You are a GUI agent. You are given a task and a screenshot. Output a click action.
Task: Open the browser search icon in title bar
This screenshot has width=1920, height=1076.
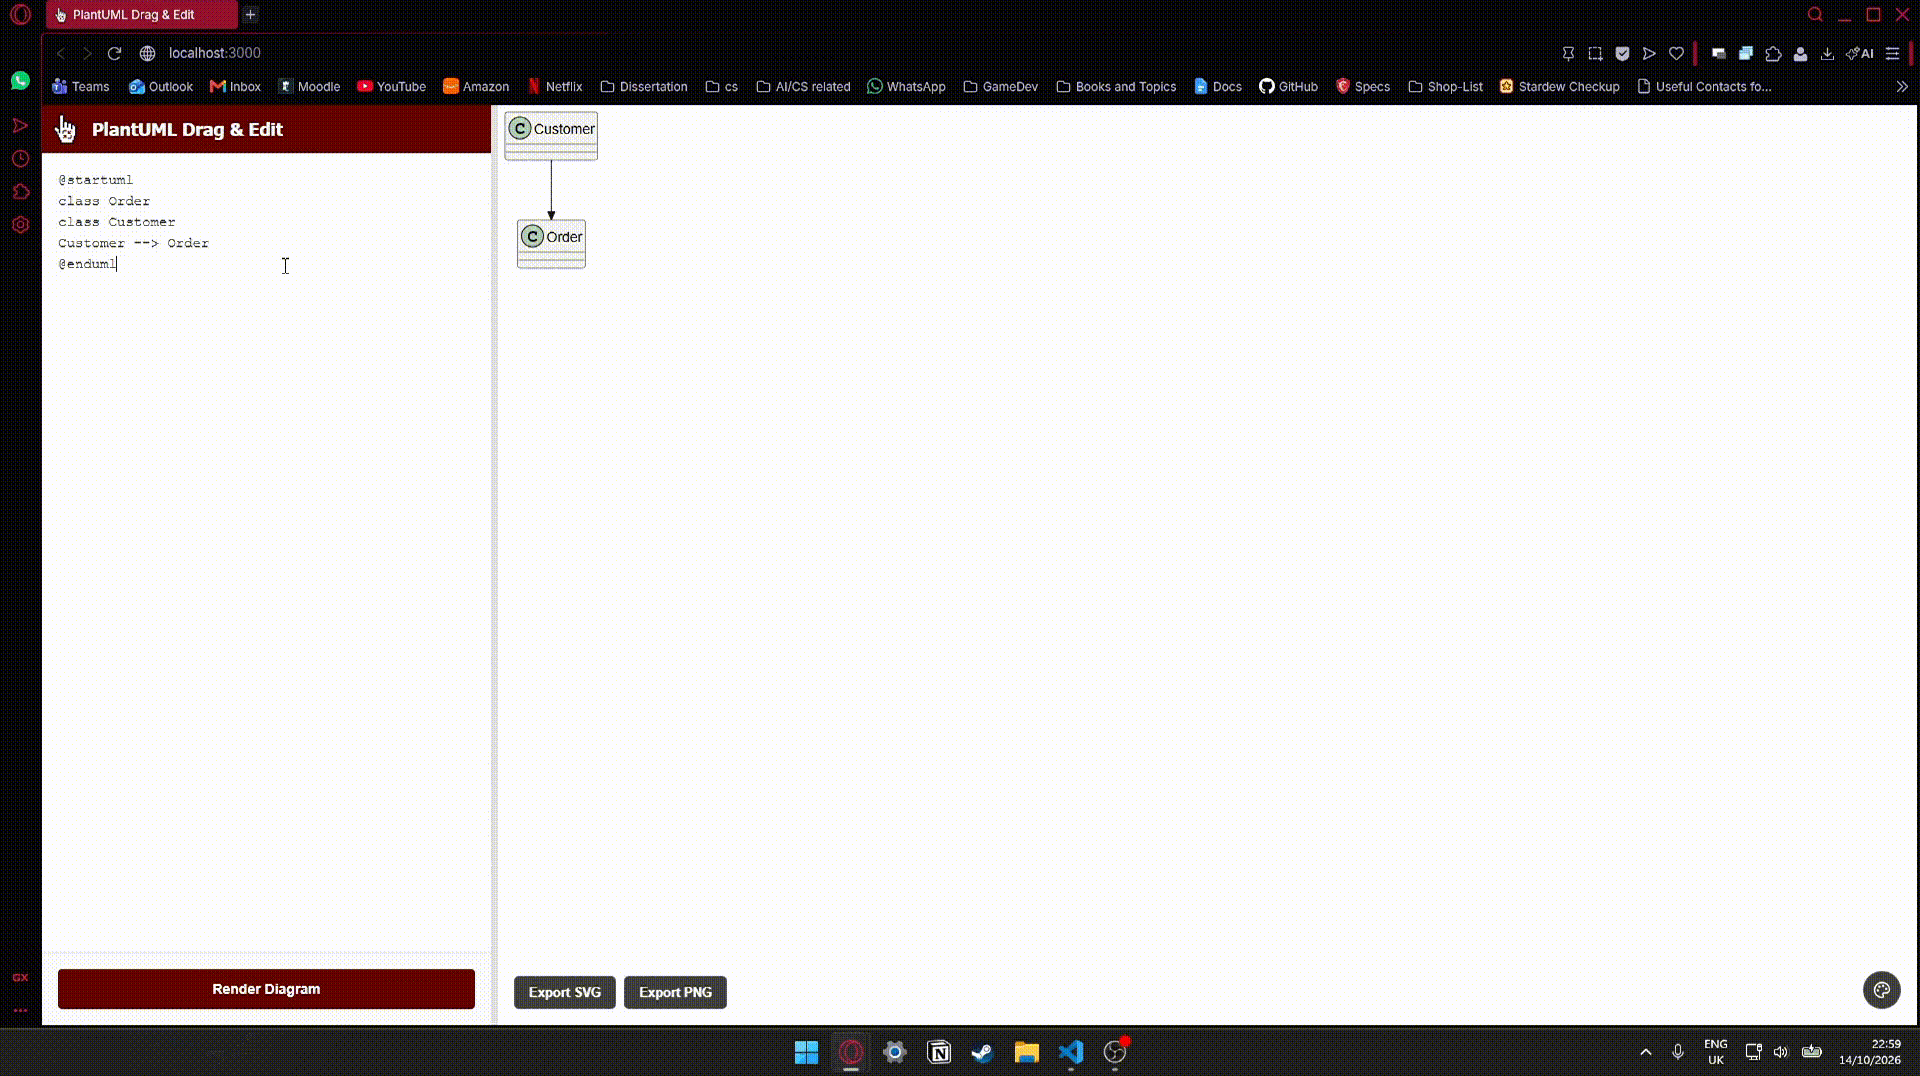pos(1815,15)
